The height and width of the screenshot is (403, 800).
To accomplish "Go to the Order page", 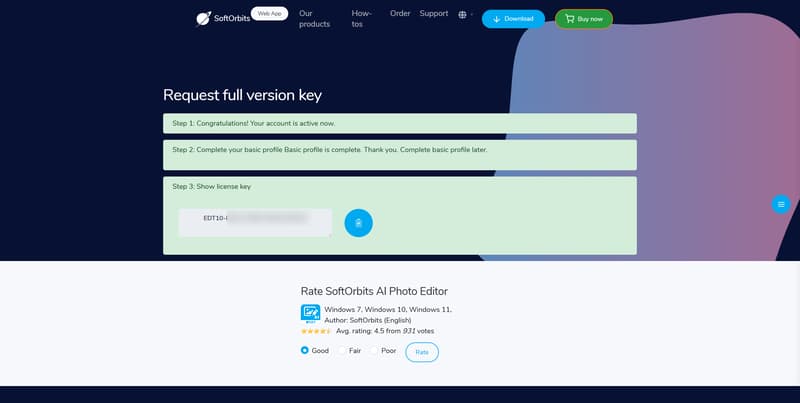I will (x=400, y=13).
